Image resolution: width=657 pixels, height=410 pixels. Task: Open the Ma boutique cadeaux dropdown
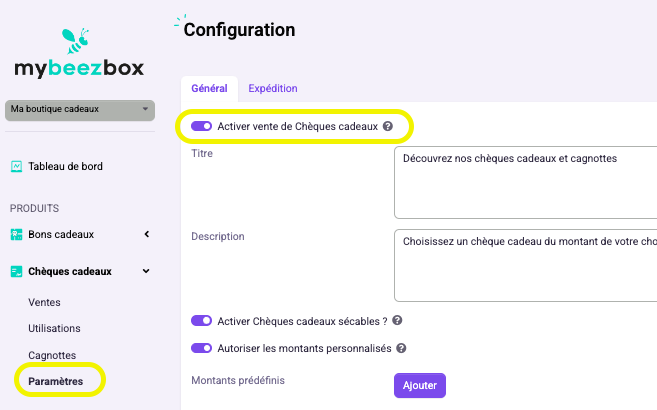(80, 110)
